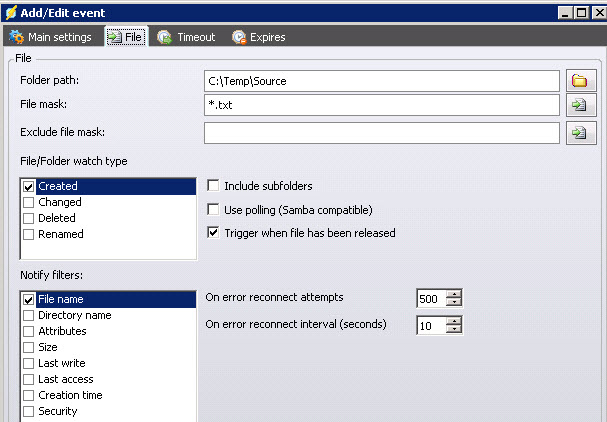Click into the Folder path text field
607x422 pixels.
380,81
